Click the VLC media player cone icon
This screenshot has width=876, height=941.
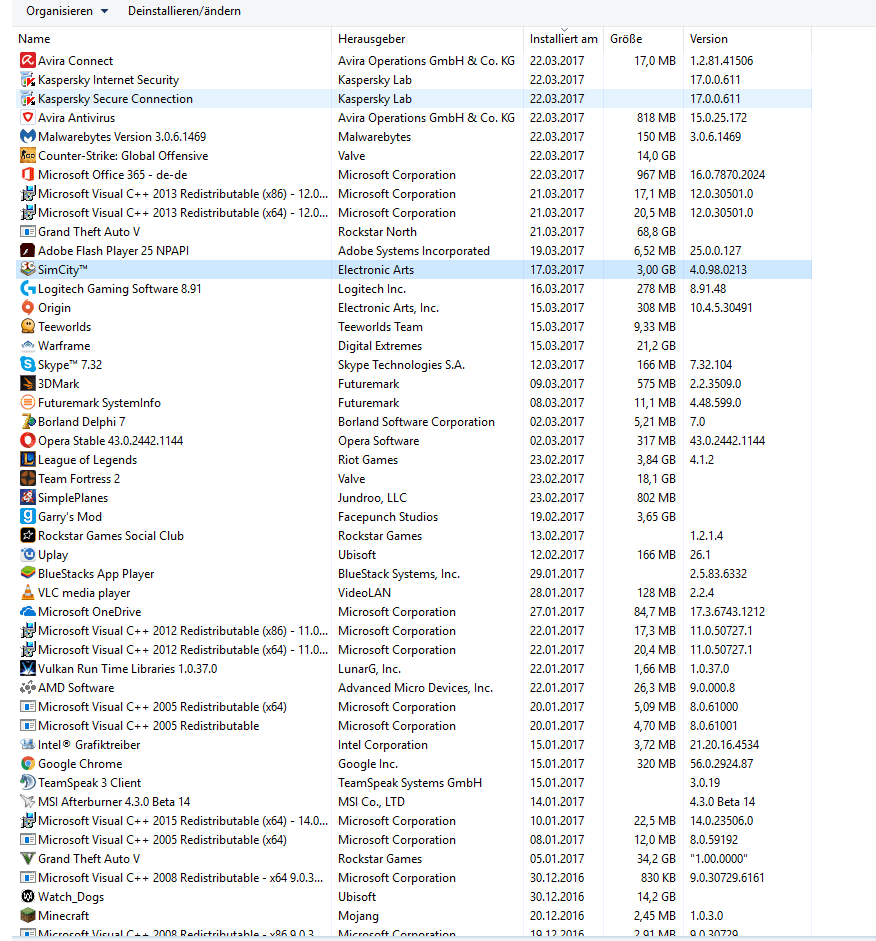tap(28, 593)
